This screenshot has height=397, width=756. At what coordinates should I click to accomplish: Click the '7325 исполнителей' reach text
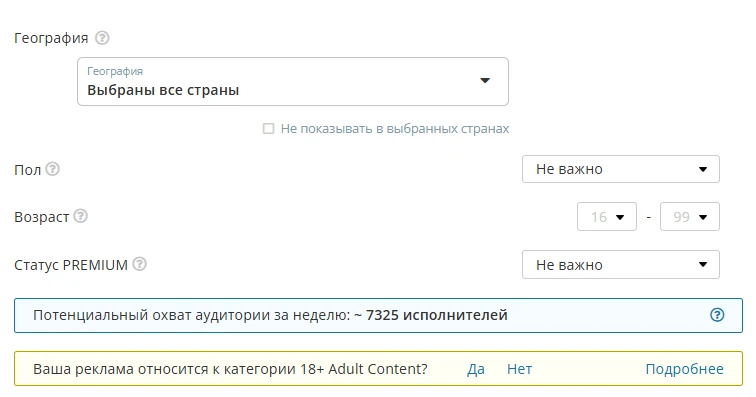436,315
